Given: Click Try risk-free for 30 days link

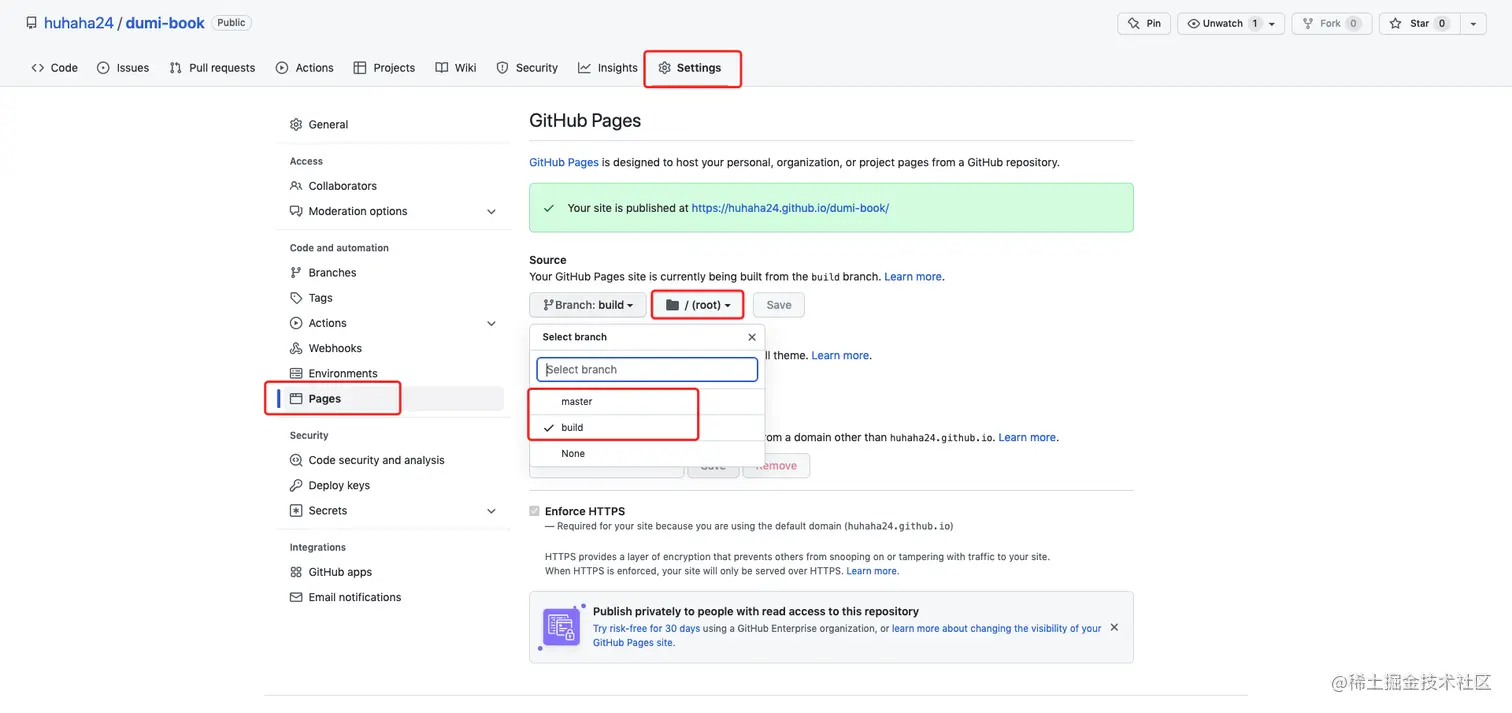Looking at the screenshot, I should [x=645, y=629].
